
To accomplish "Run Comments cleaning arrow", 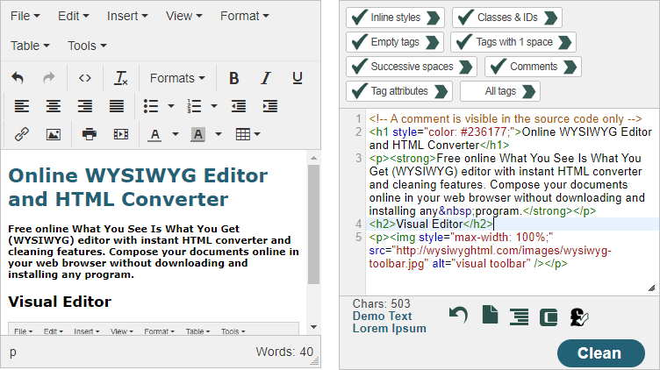I will click(570, 67).
